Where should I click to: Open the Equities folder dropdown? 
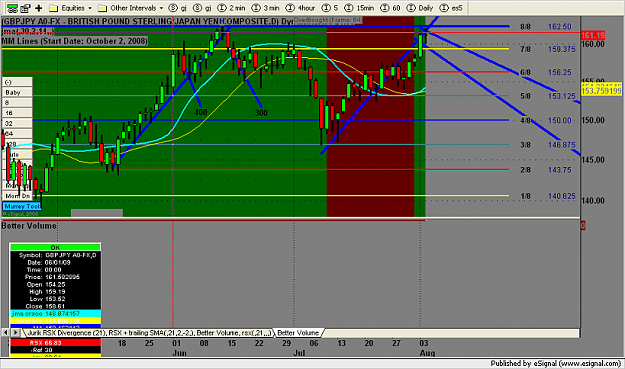tap(71, 8)
